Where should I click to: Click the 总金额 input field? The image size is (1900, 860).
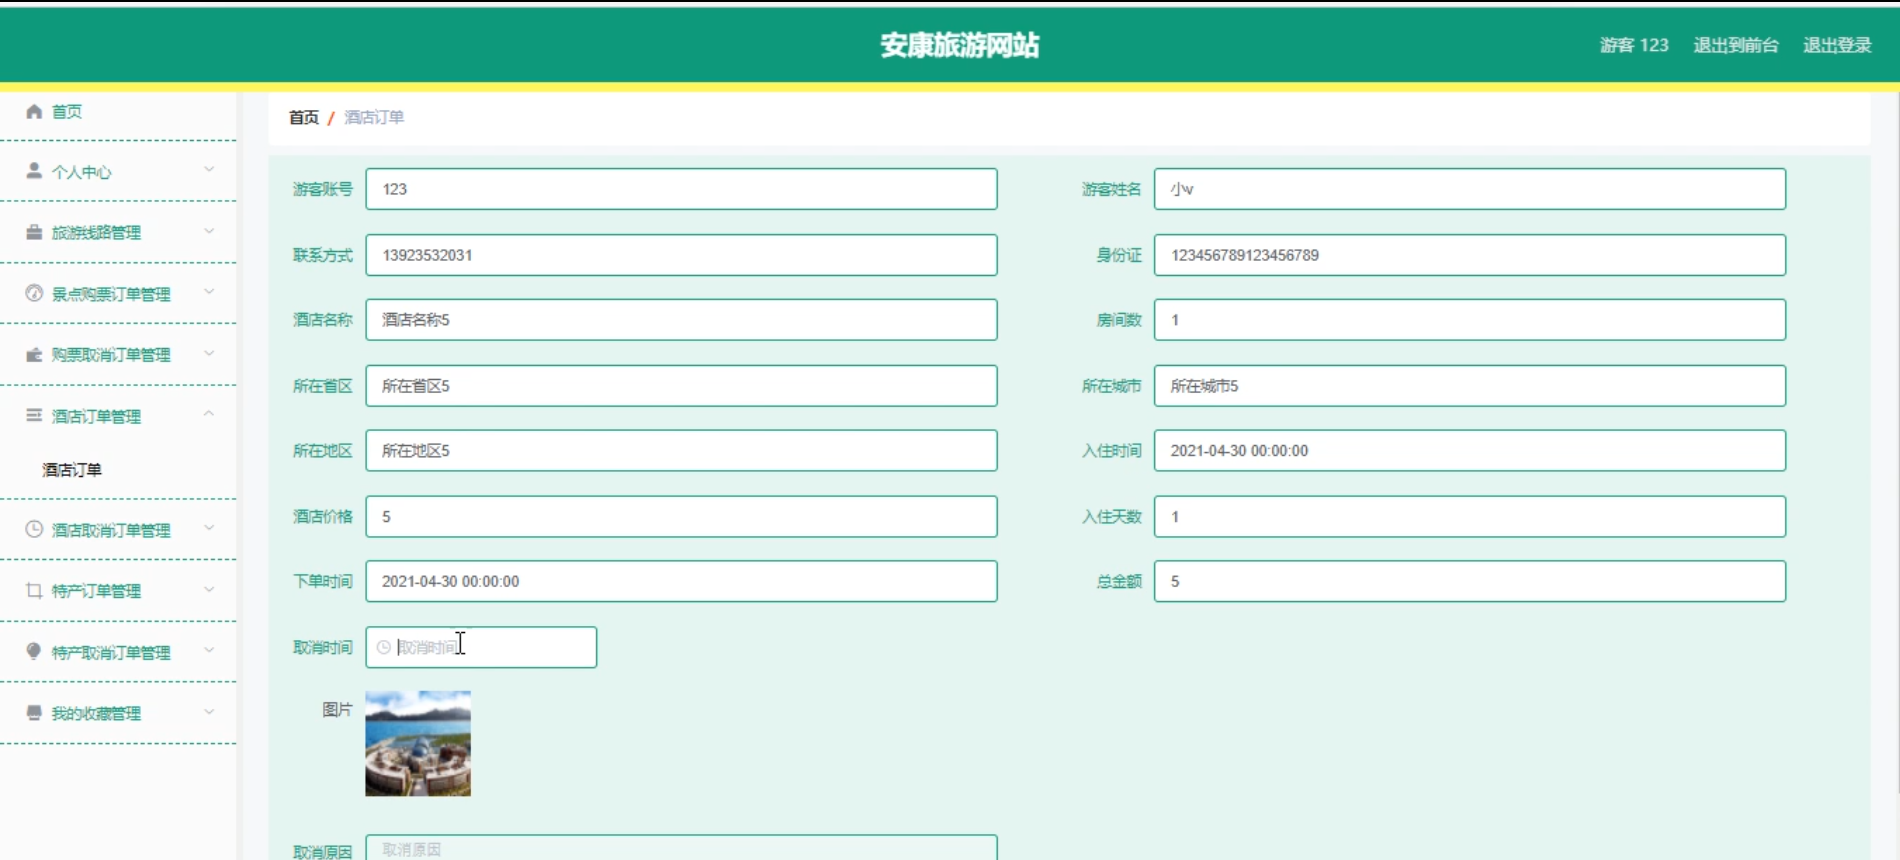point(1470,581)
